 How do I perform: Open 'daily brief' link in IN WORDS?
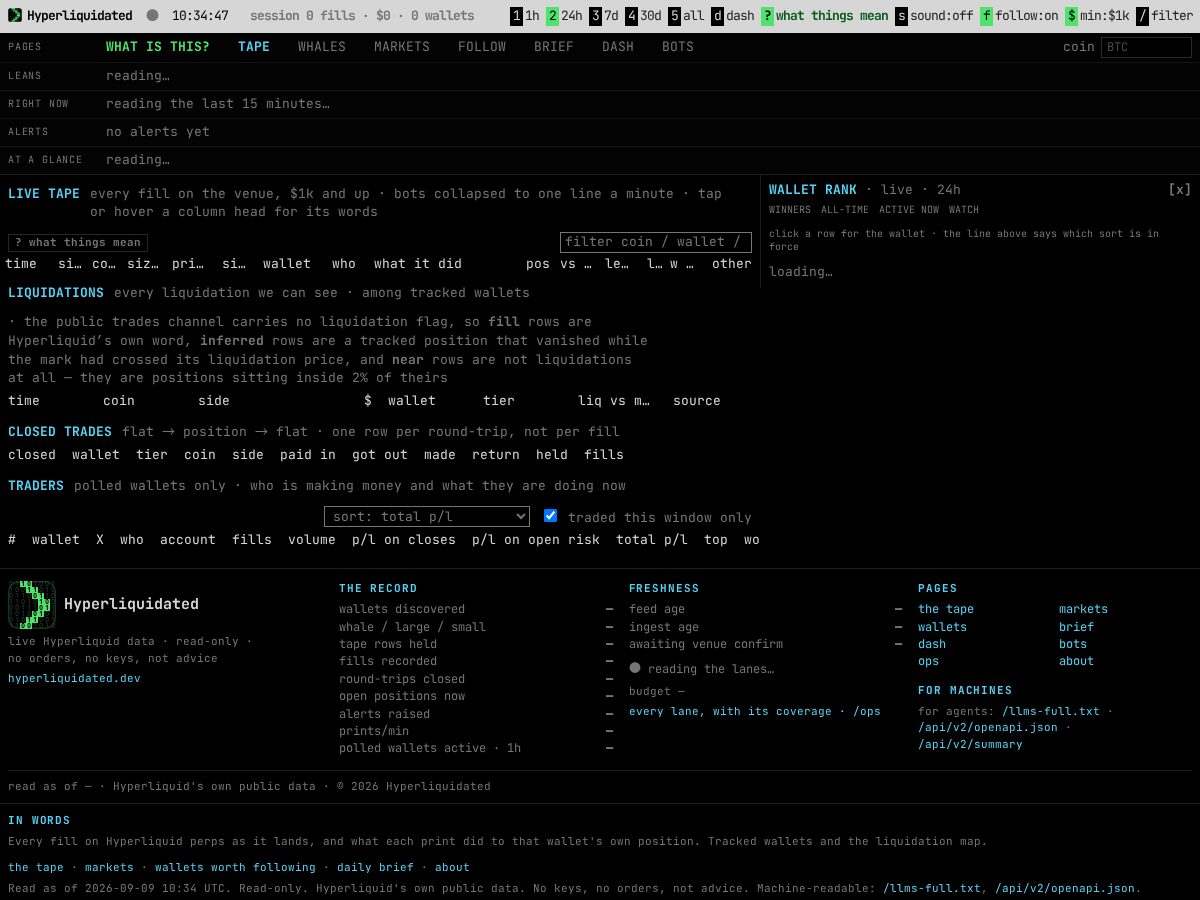(375, 867)
